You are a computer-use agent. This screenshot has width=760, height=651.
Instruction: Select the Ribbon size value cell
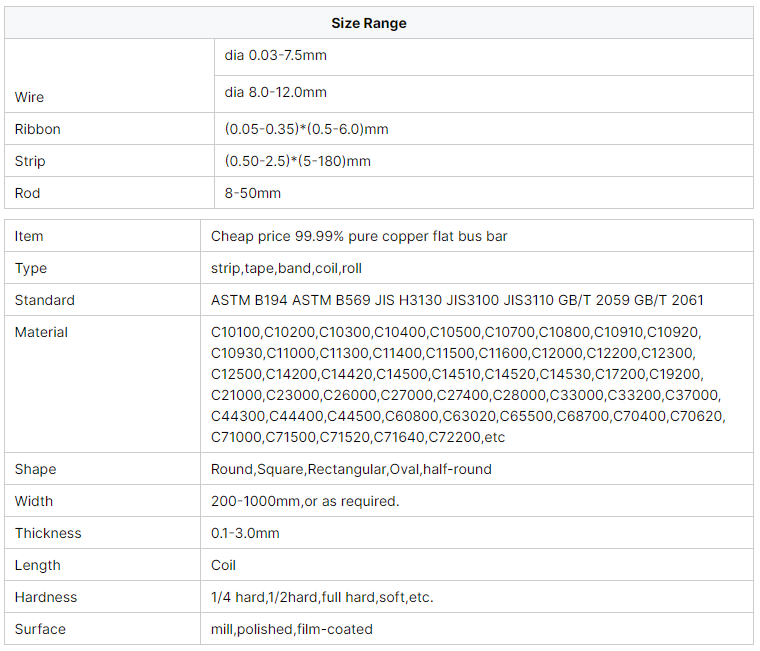point(484,128)
